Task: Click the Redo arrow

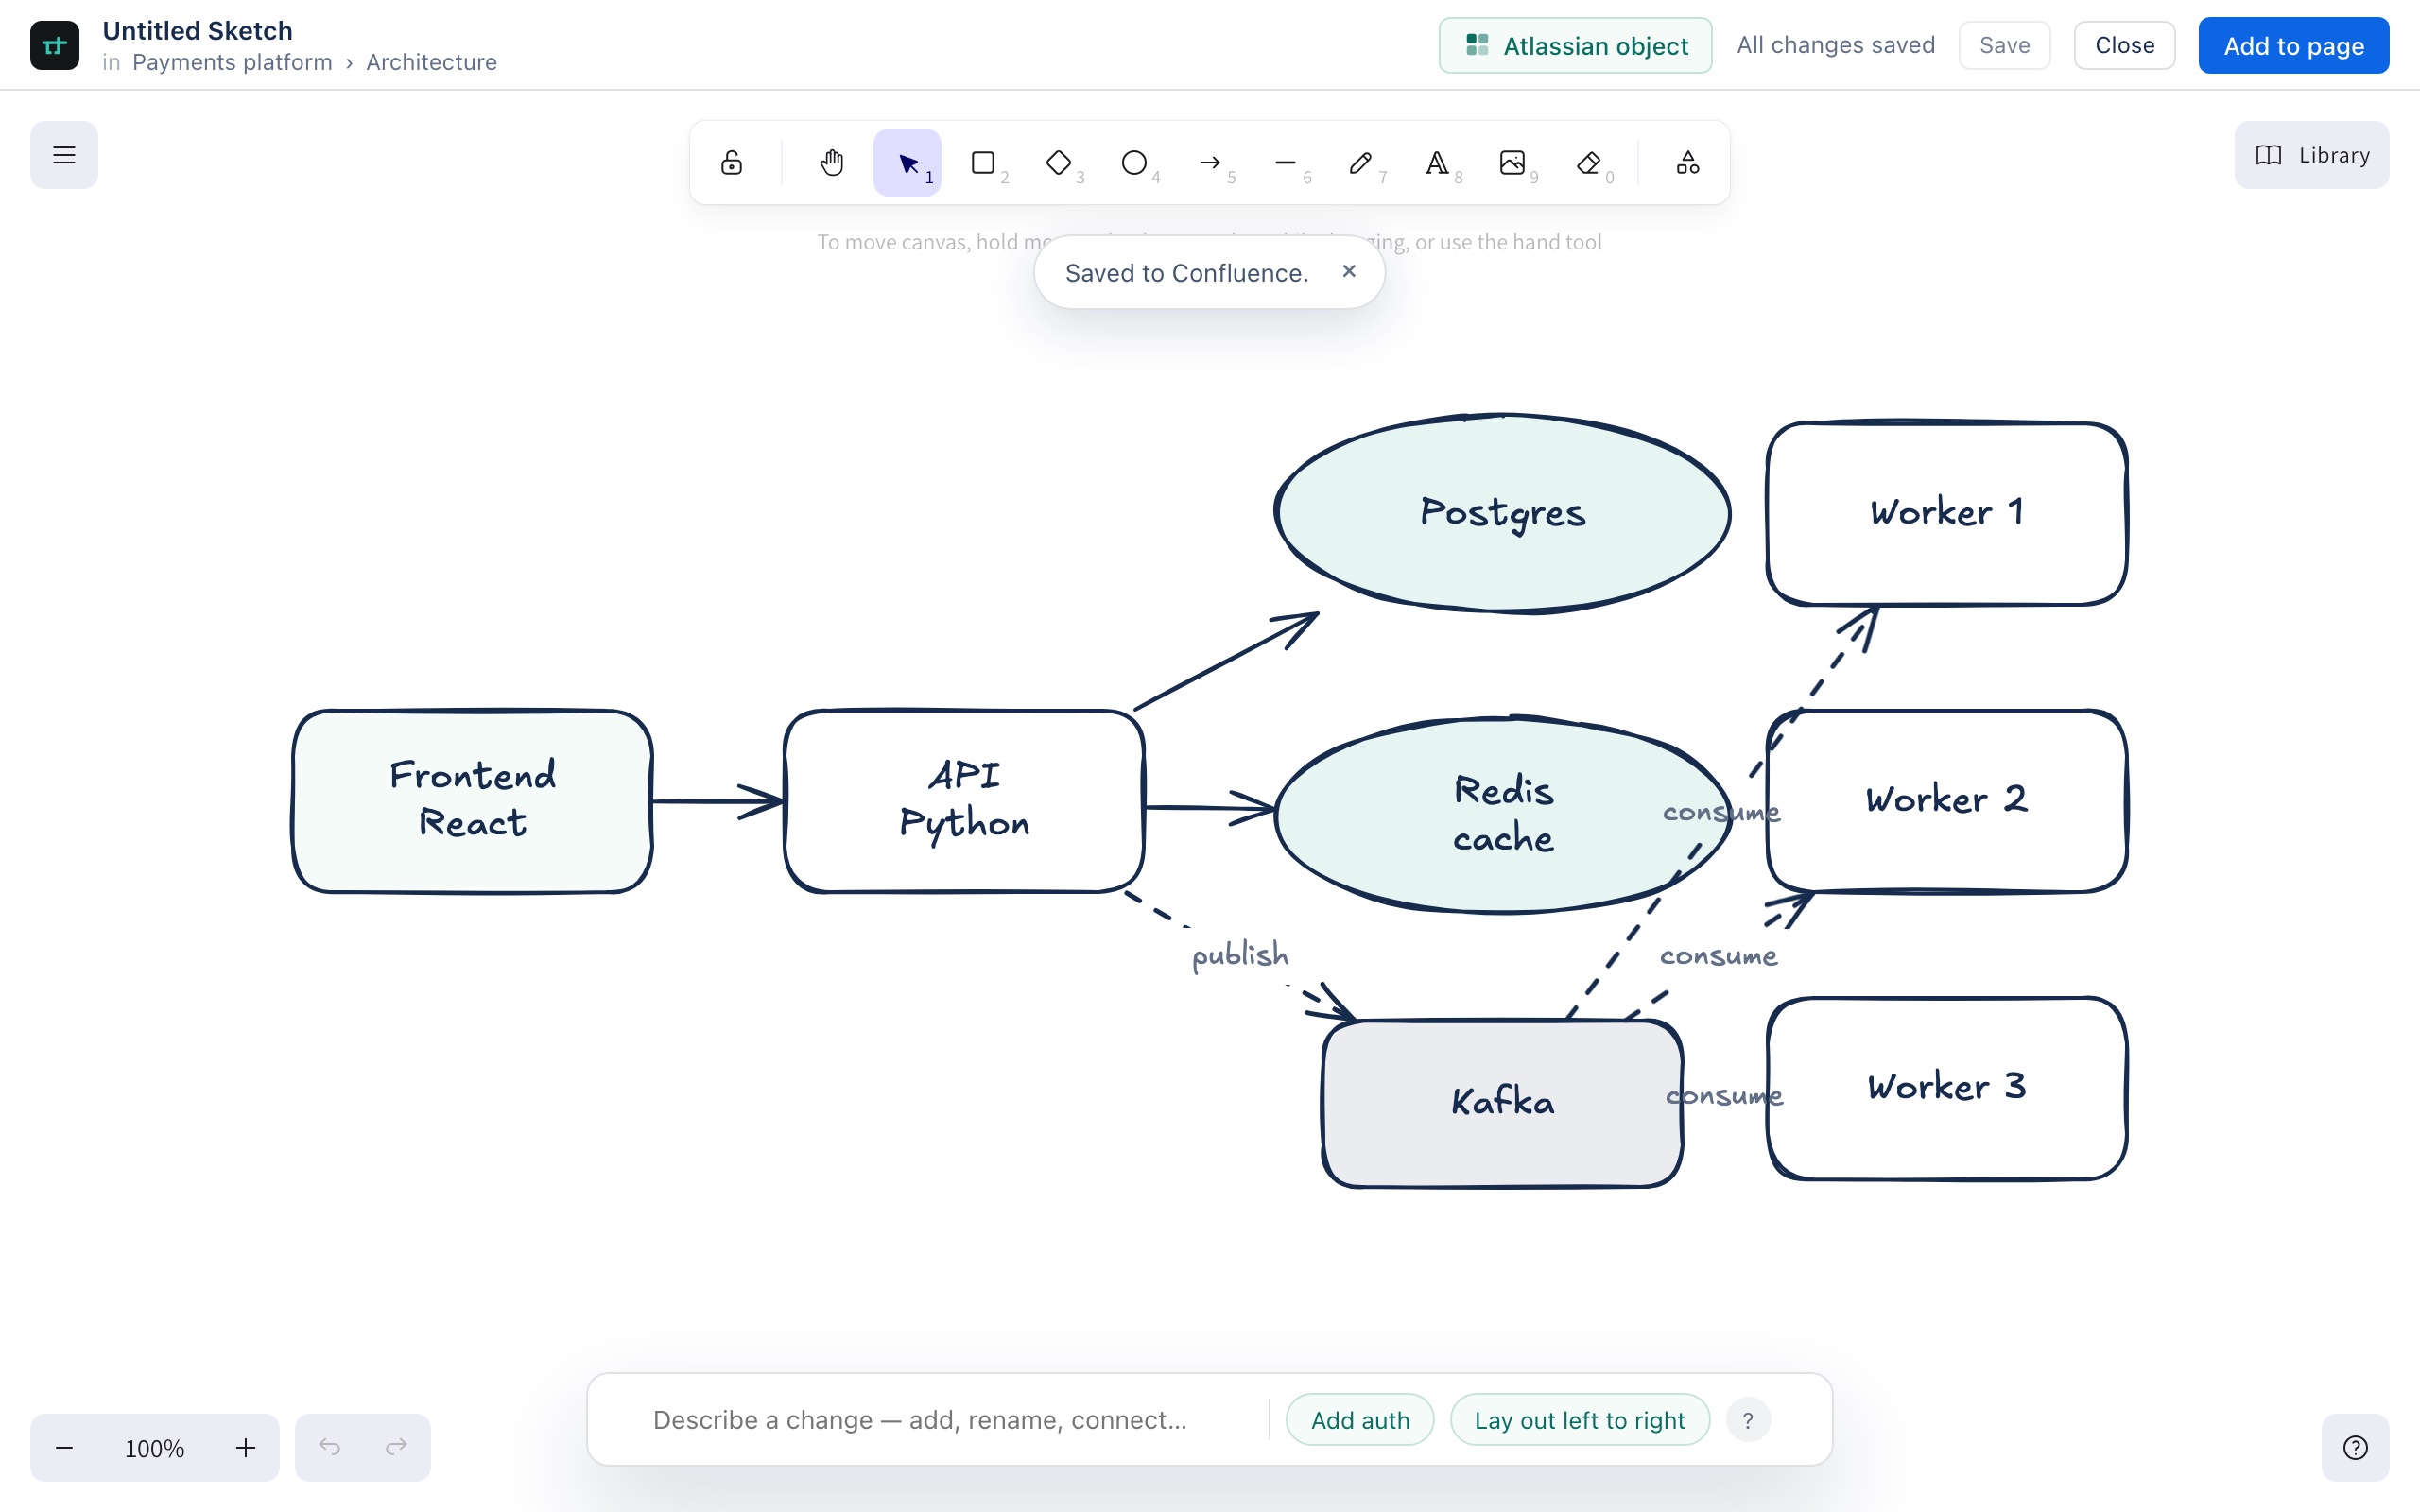Action: point(396,1447)
